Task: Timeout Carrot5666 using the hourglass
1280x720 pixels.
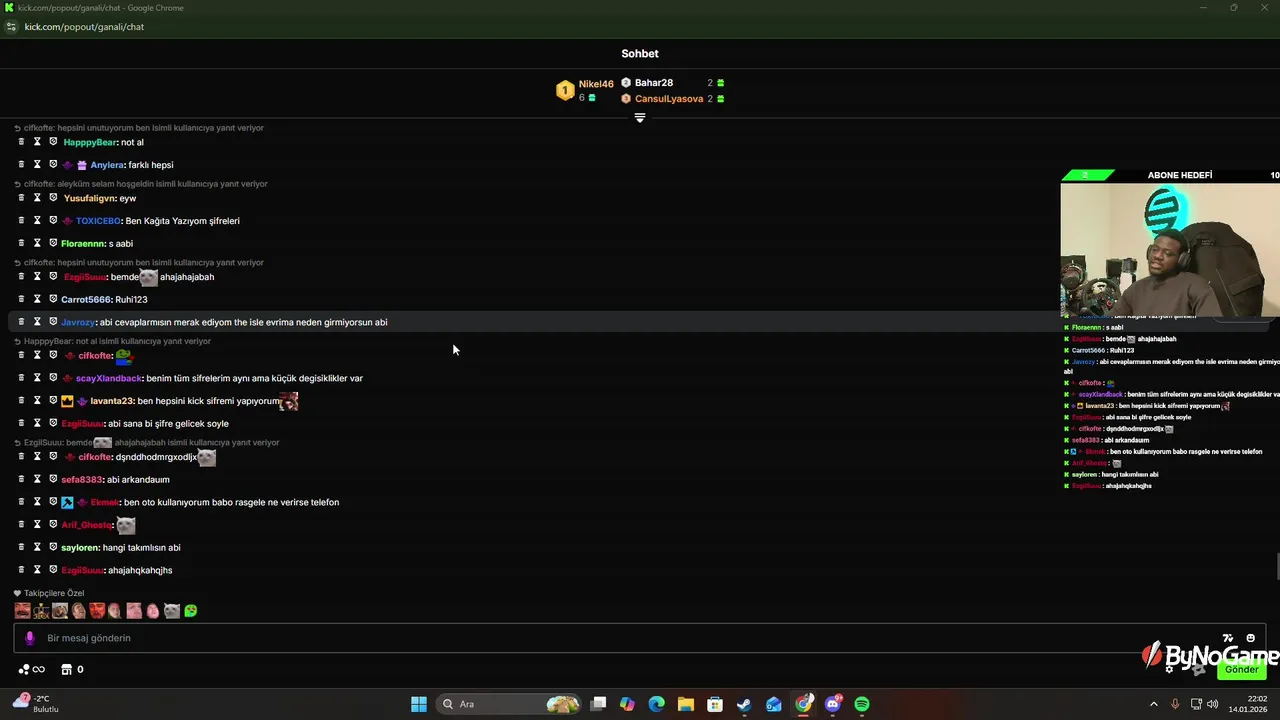Action: (37, 299)
